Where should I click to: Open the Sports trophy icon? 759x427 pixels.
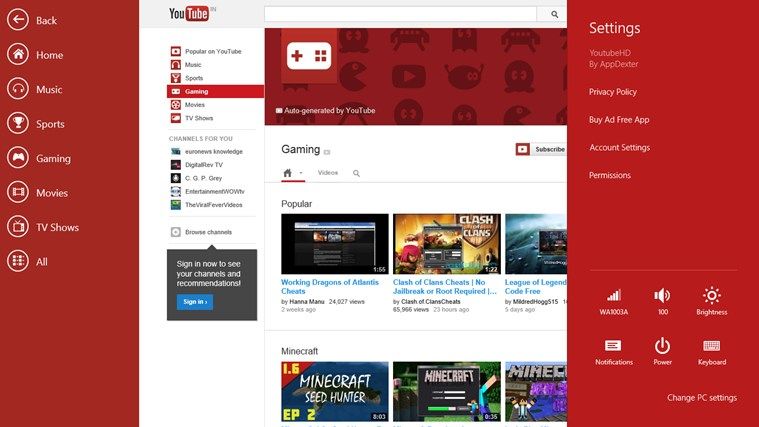pos(18,123)
